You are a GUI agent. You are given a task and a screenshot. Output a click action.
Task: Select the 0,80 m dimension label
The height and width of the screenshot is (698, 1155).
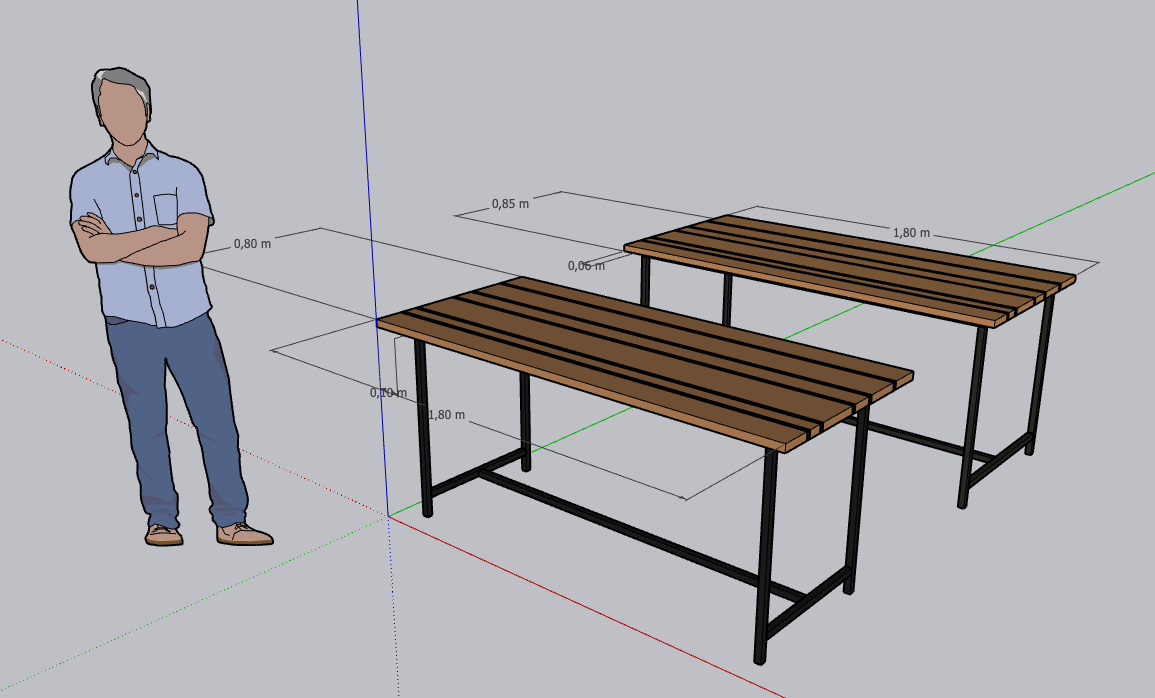252,244
